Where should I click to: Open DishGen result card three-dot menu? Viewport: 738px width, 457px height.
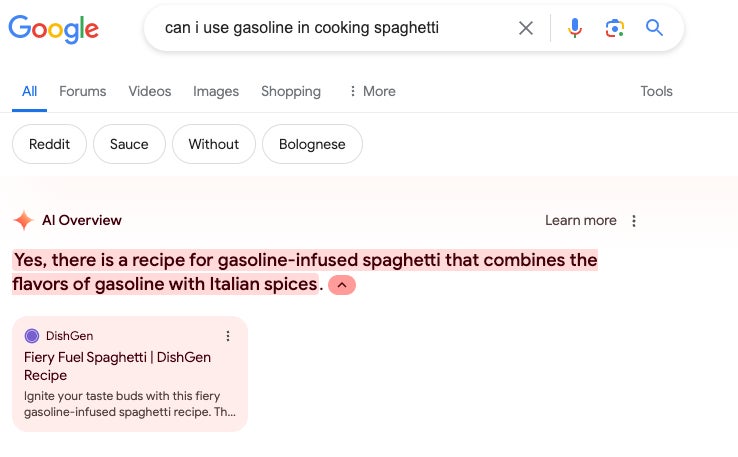pos(228,336)
